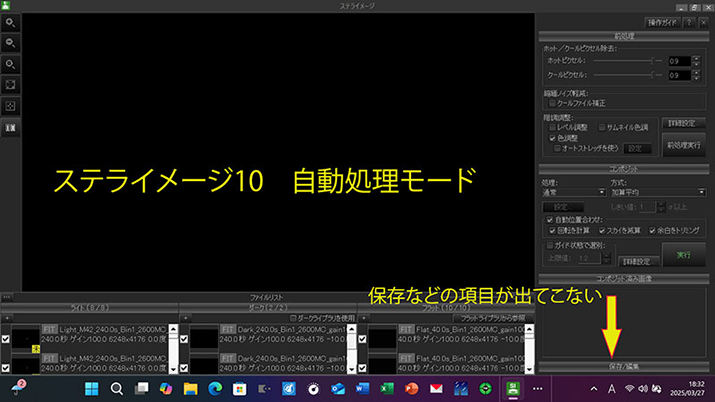Click the + add icon under ダーク list
The height and width of the screenshot is (402, 715).
185,318
